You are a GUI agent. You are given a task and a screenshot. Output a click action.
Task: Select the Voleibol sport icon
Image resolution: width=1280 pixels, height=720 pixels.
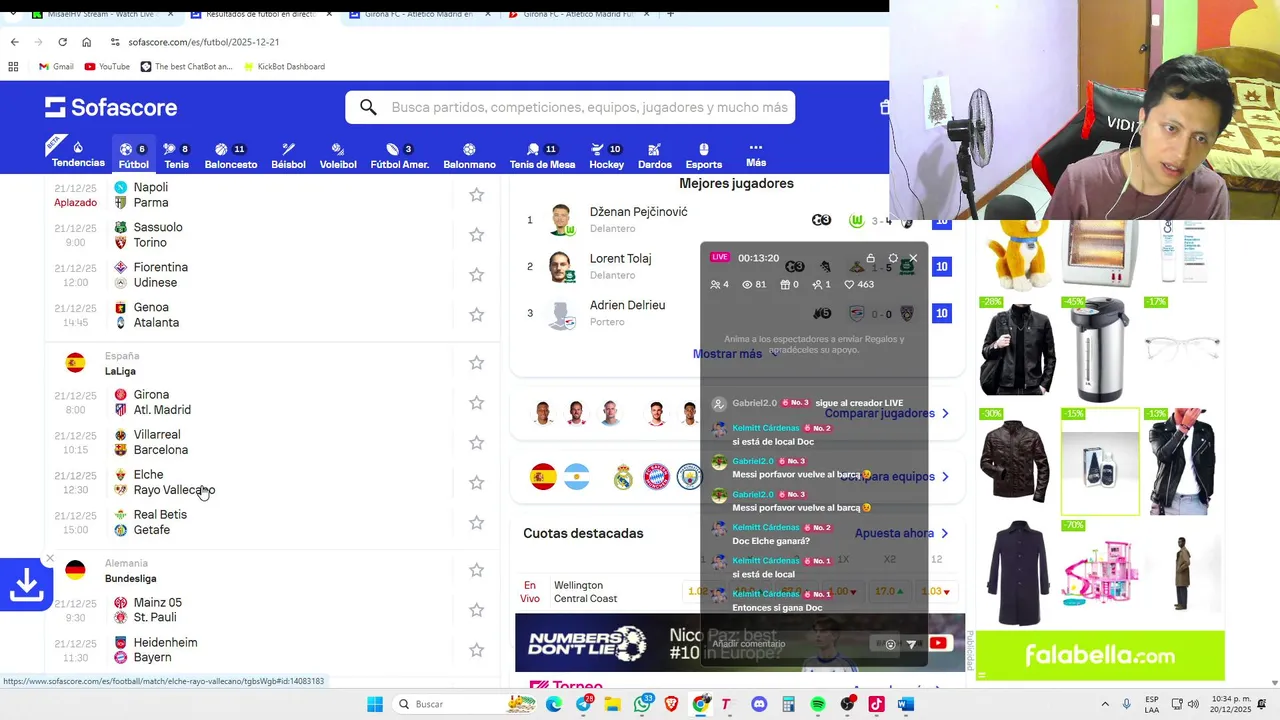pos(338,149)
